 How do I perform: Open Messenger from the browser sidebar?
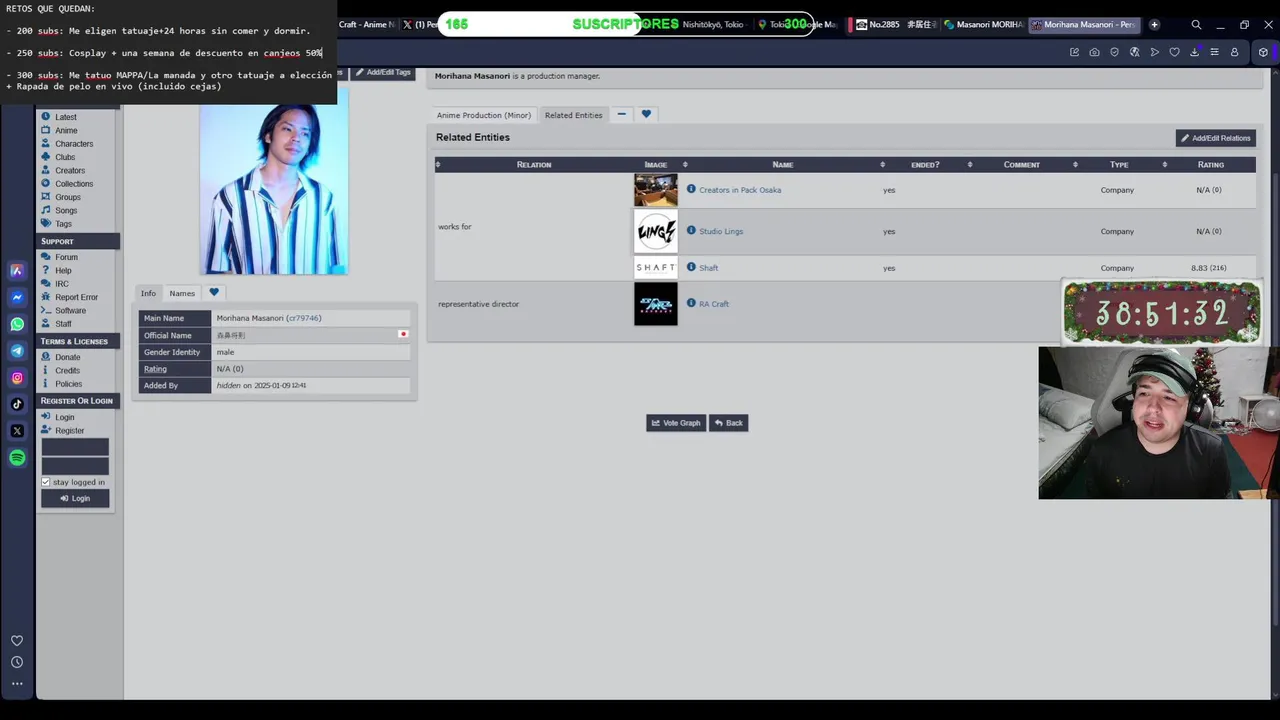(x=17, y=297)
